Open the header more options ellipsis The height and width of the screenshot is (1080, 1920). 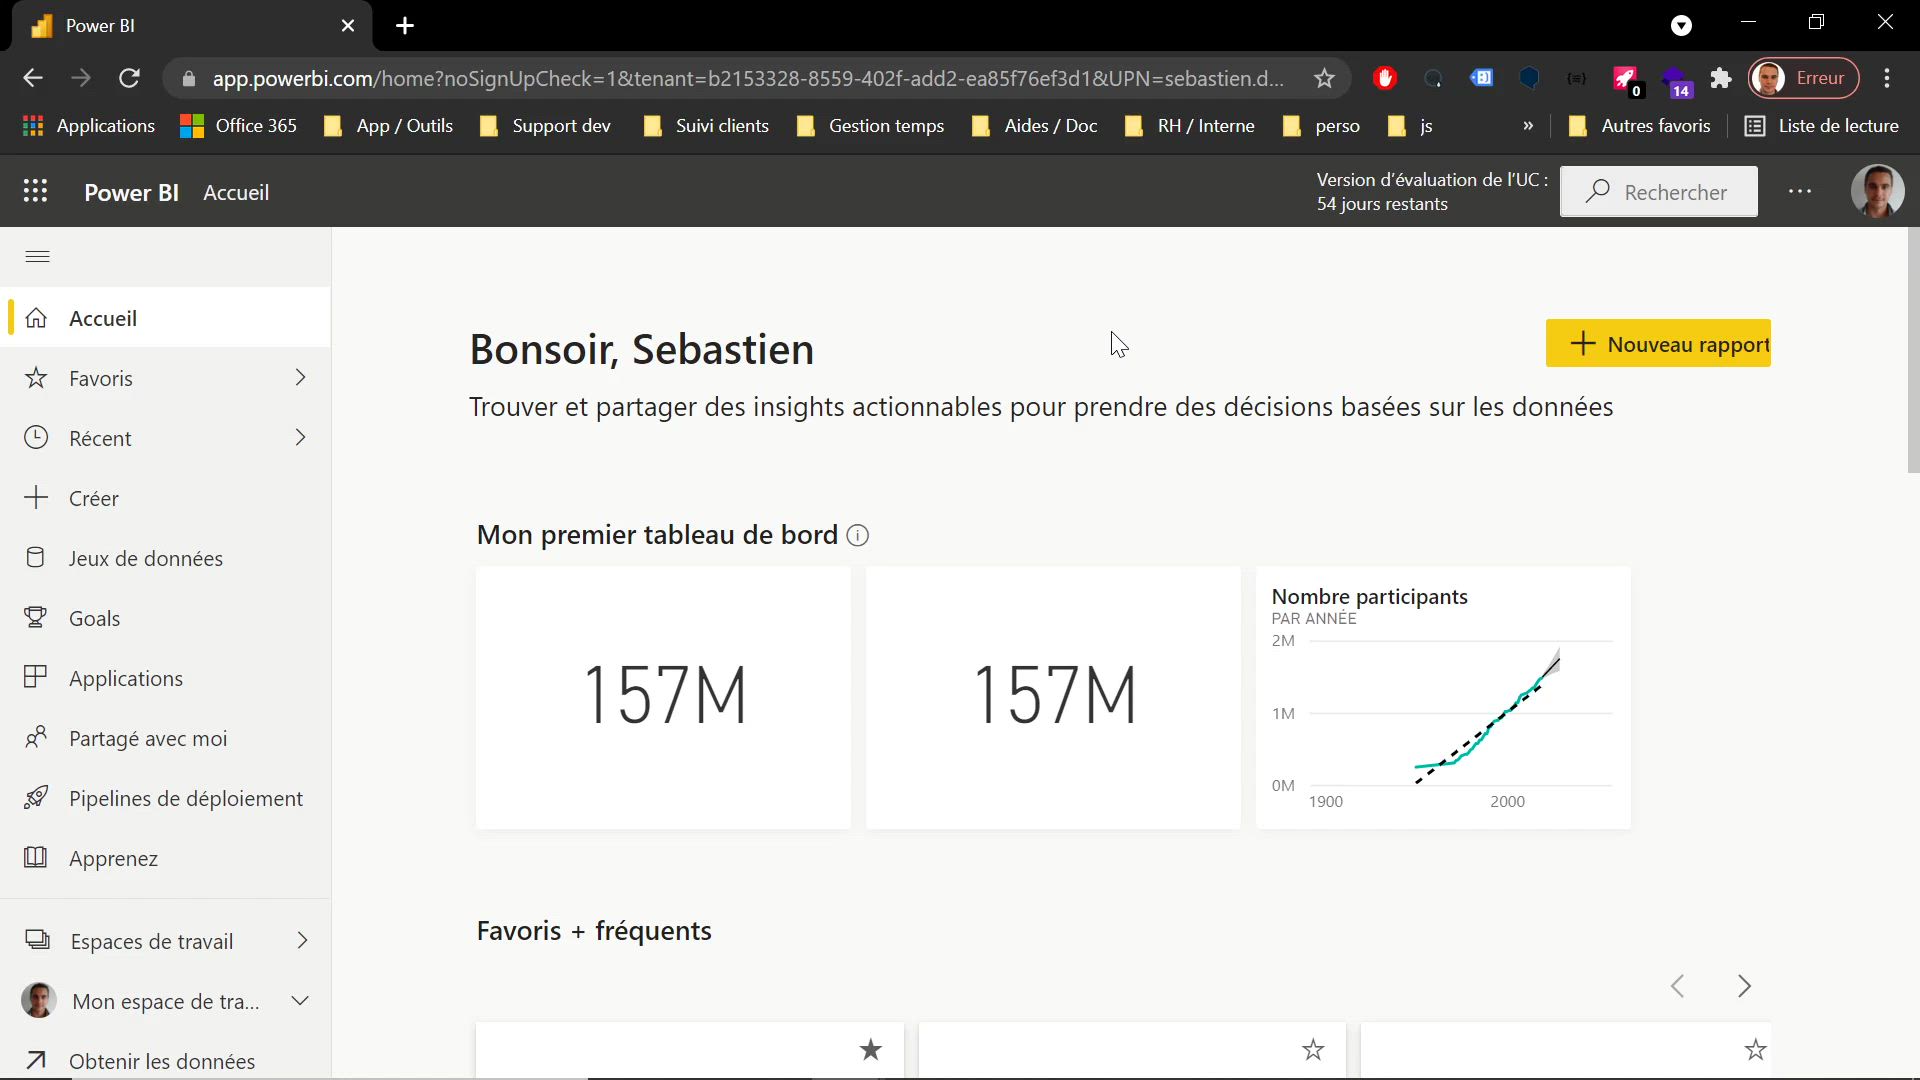click(1800, 191)
